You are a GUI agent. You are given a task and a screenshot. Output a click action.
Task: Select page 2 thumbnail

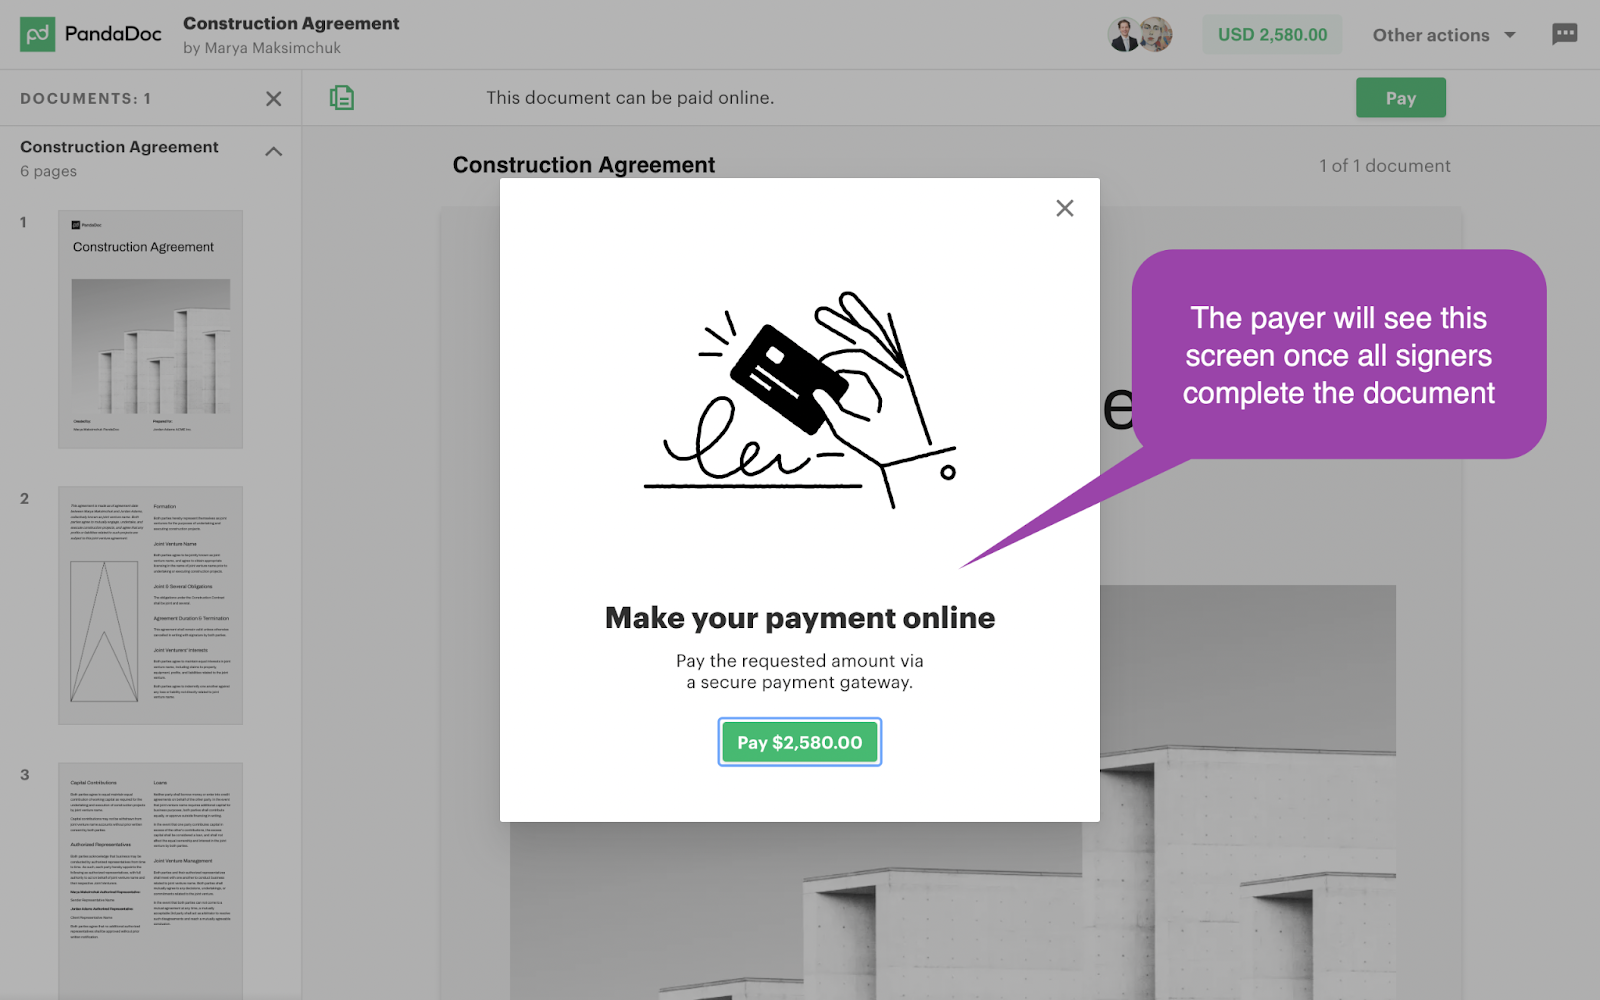(150, 605)
